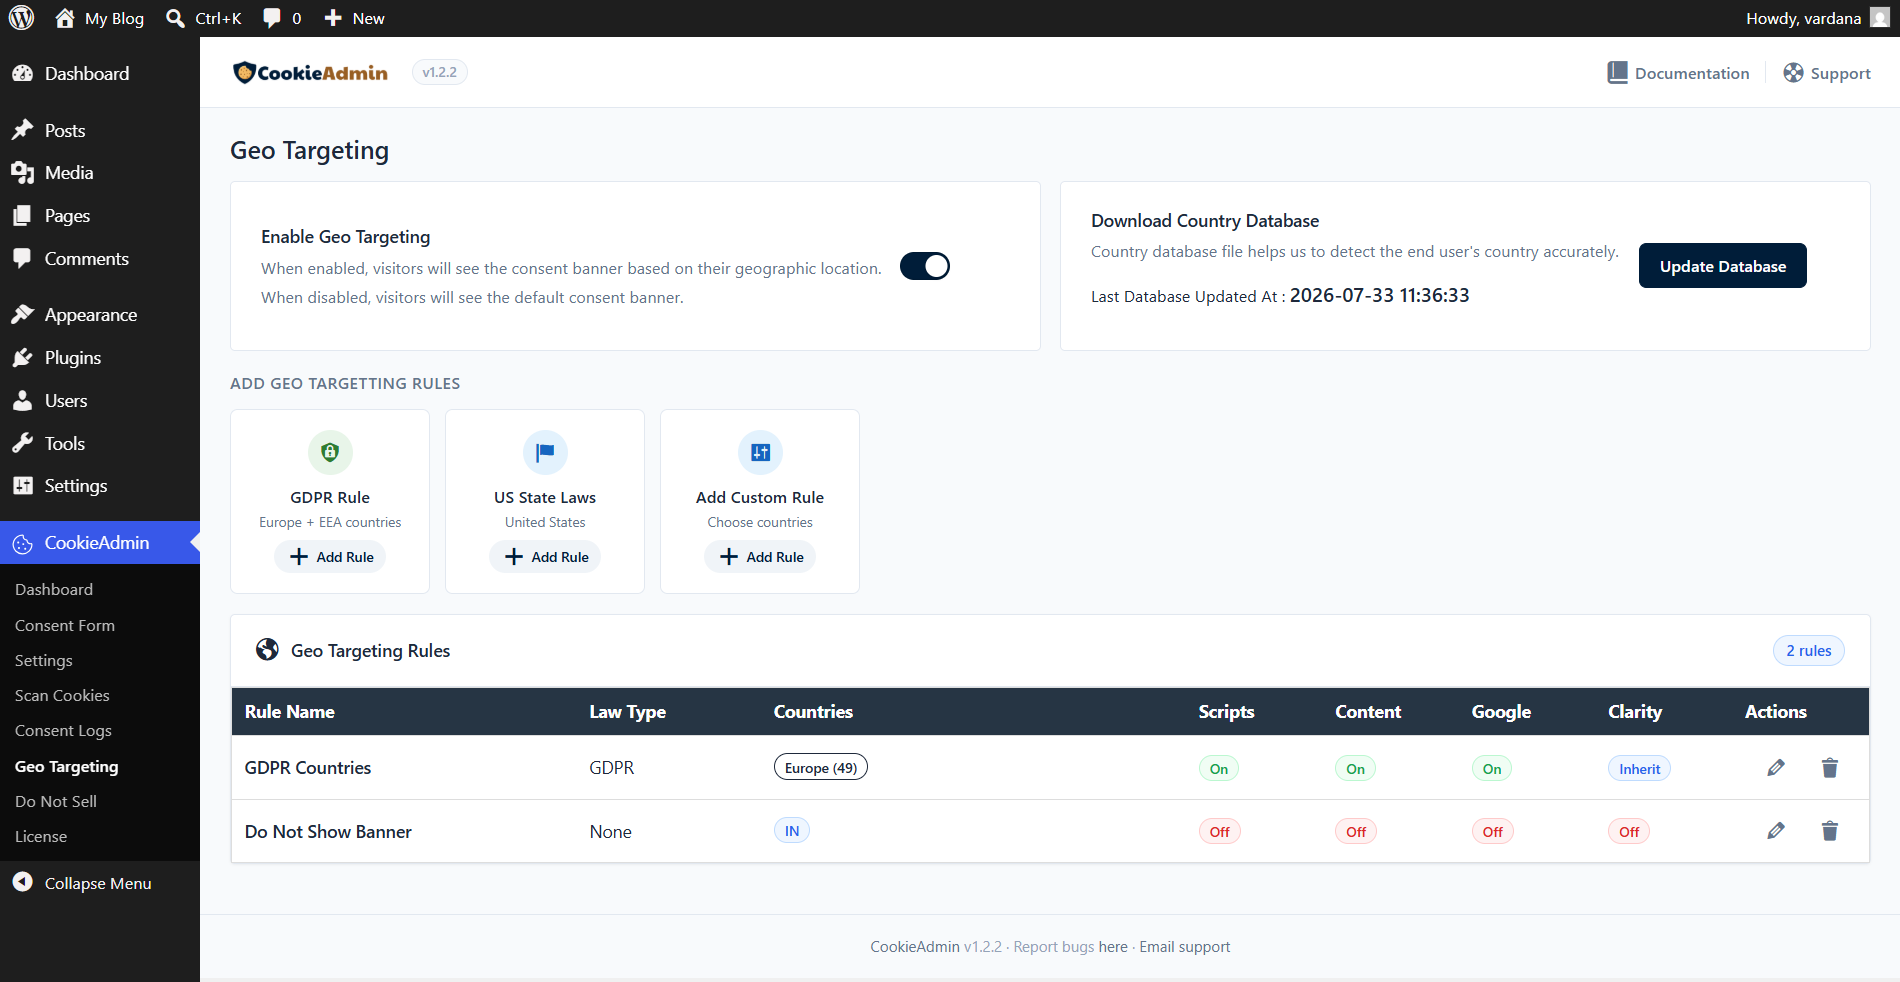Click the v1.2.2 version badge
Screen dimensions: 1900x982
pyautogui.click(x=440, y=72)
